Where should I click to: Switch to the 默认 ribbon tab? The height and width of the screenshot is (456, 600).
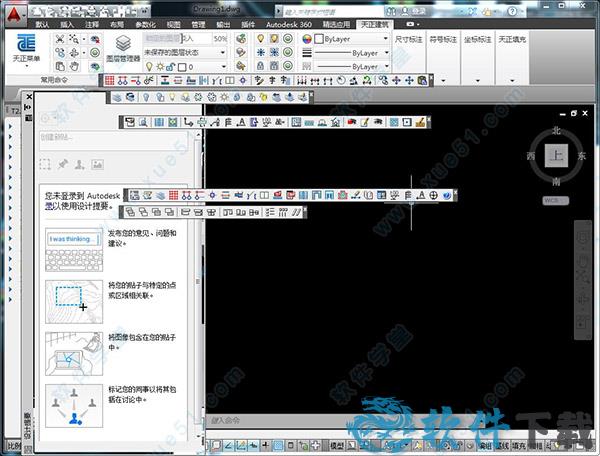42,24
